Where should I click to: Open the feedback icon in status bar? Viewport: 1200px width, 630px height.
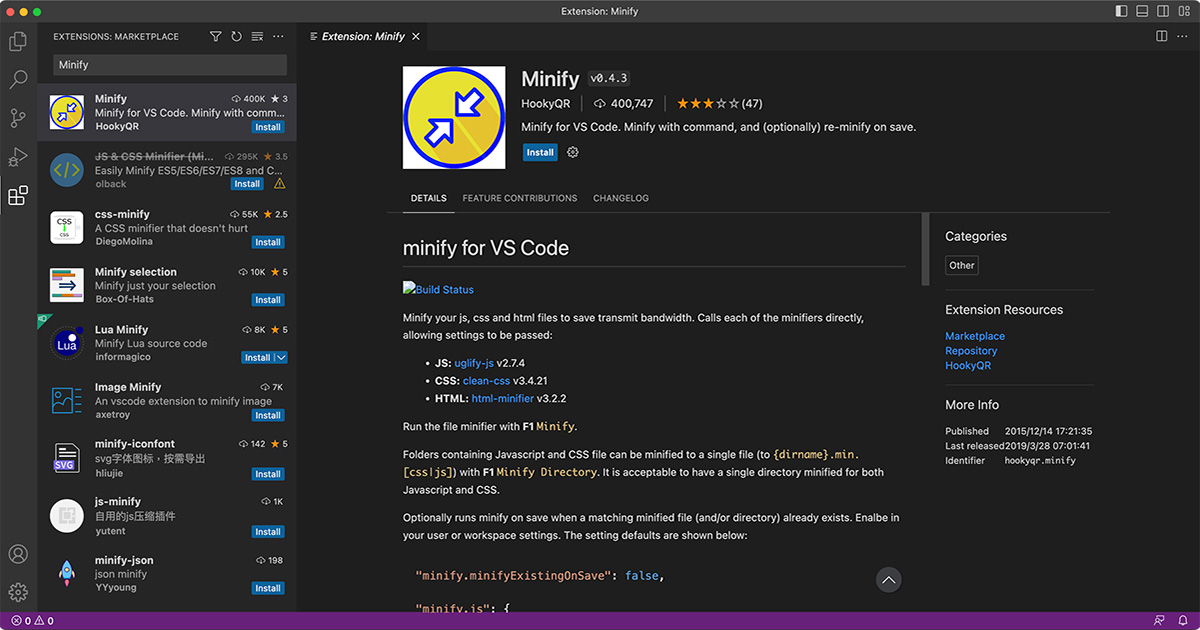[1158, 621]
